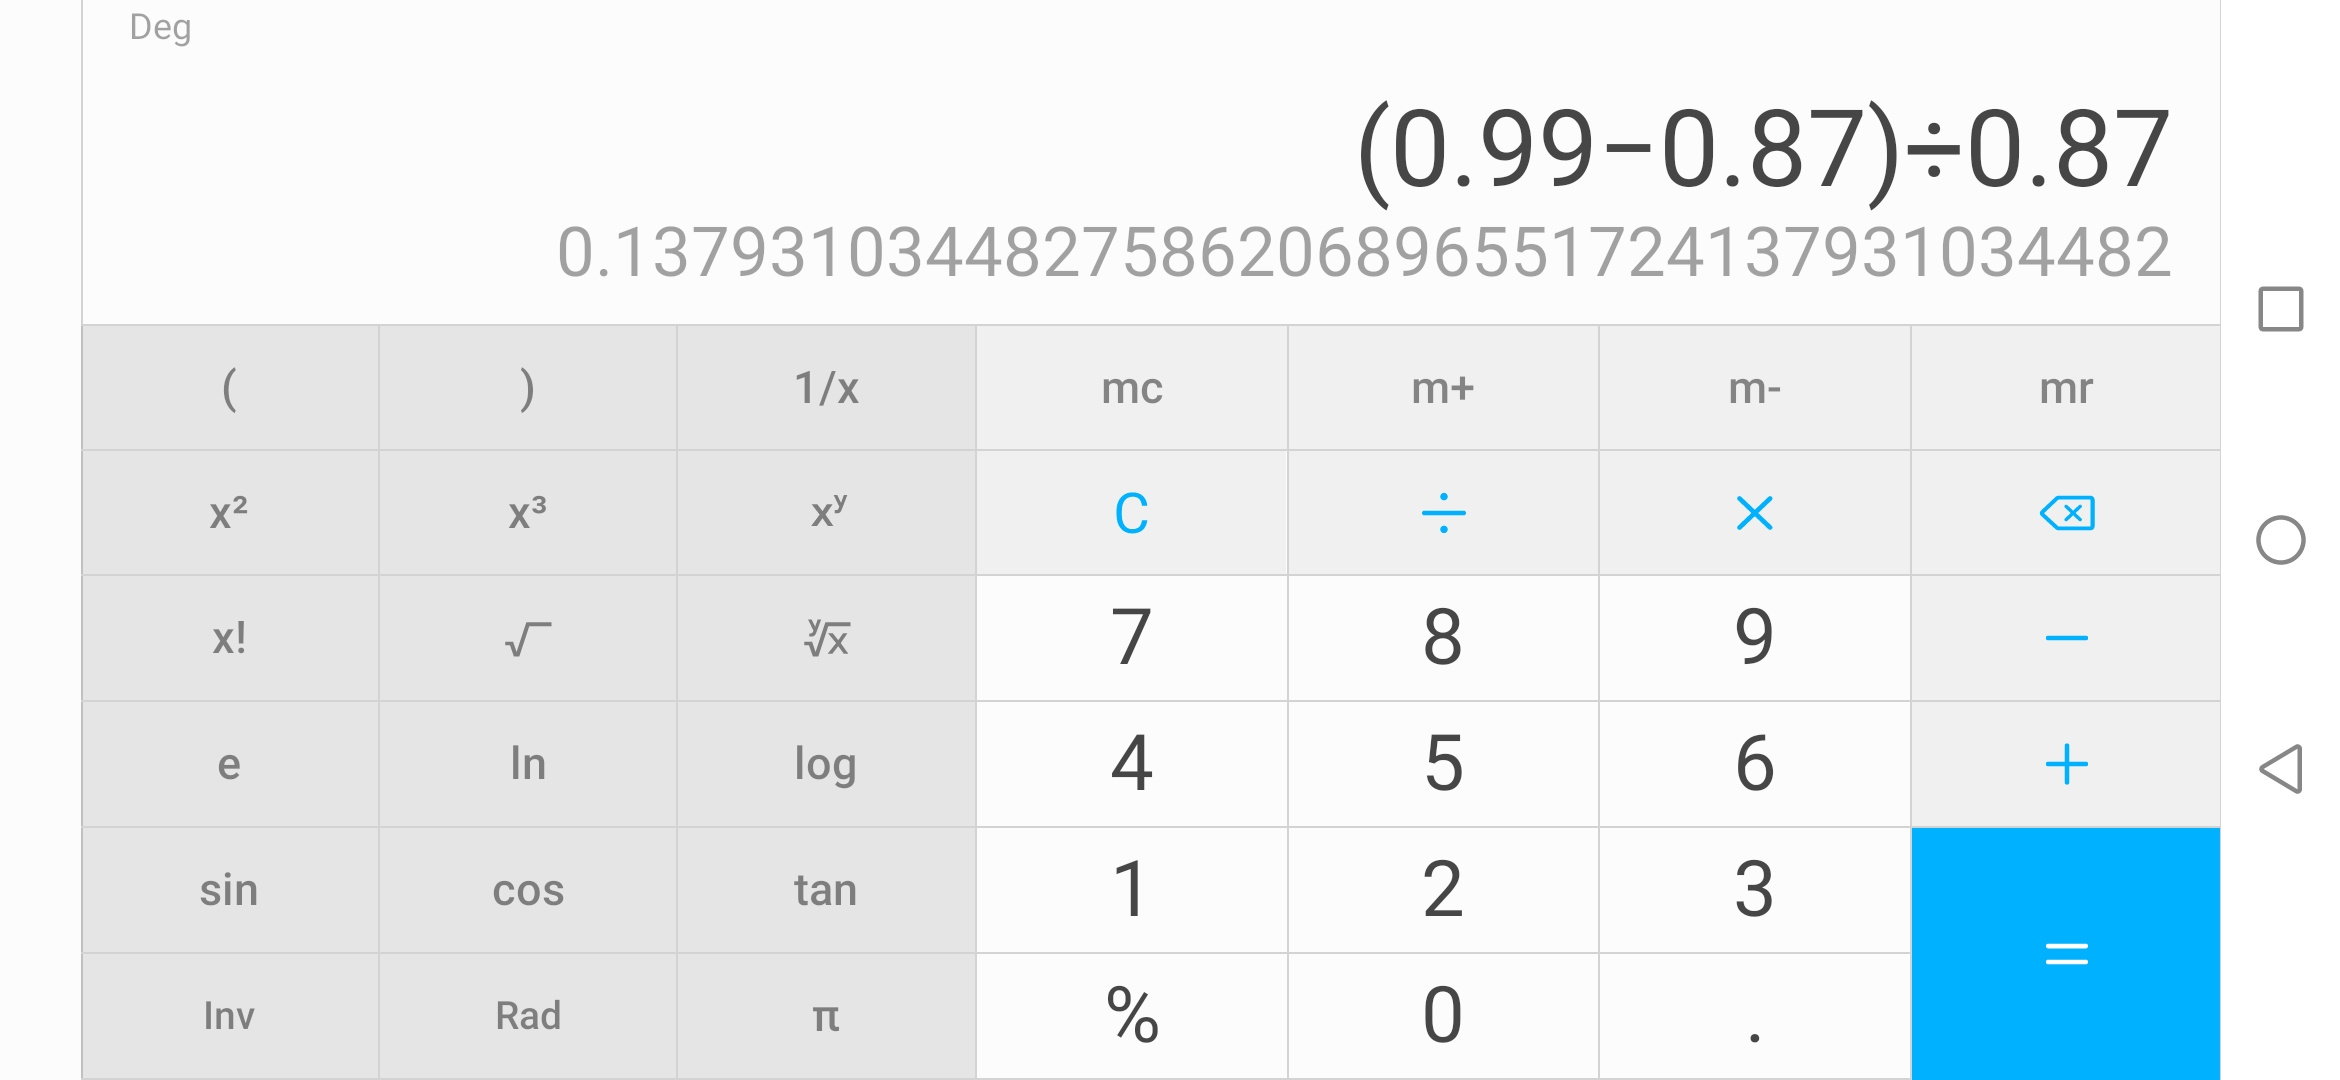Tap the percent key

pyautogui.click(x=1131, y=1016)
